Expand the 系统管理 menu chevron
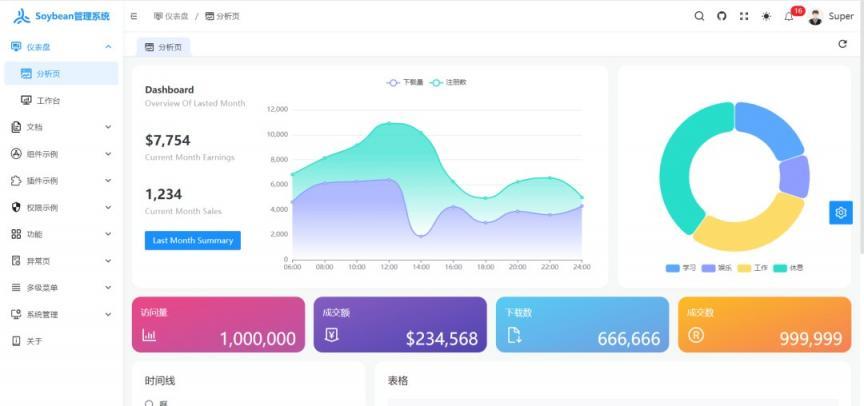 point(108,314)
